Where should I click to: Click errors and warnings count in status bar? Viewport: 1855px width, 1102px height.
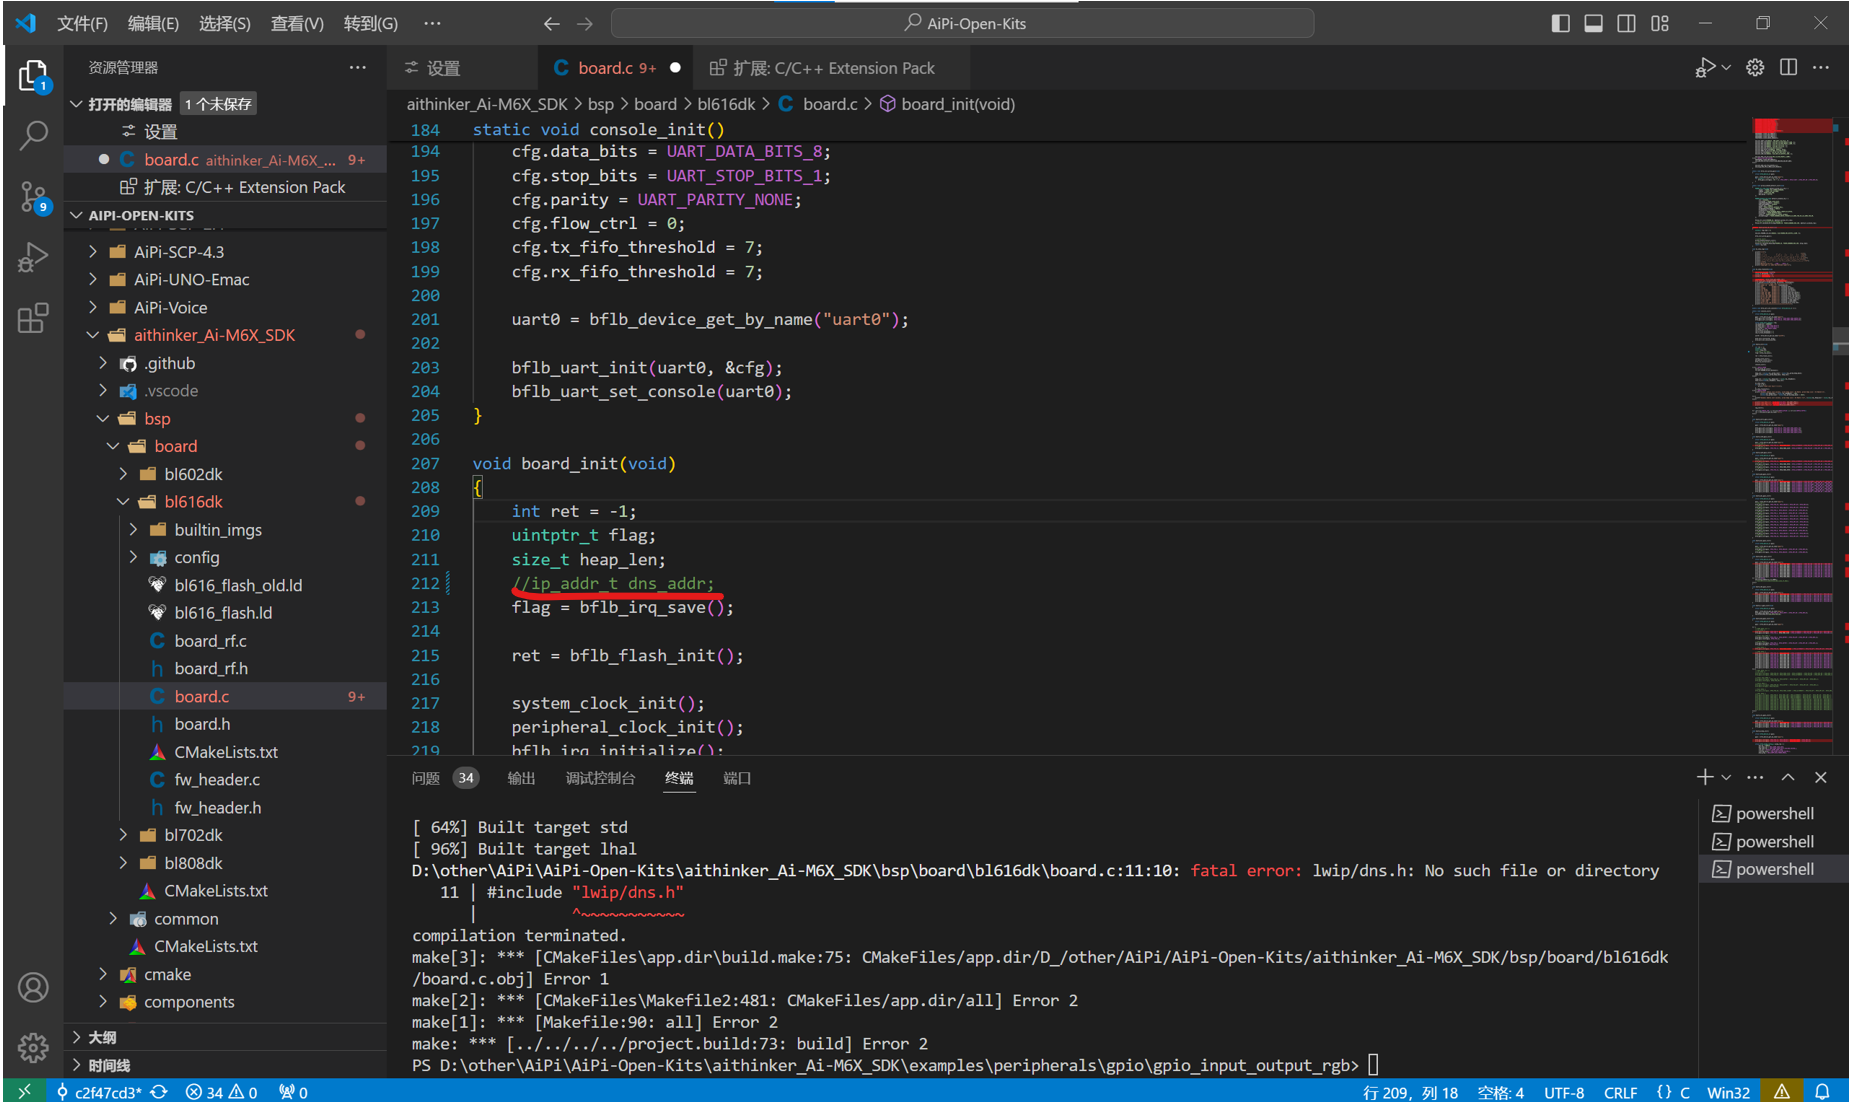coord(222,1092)
